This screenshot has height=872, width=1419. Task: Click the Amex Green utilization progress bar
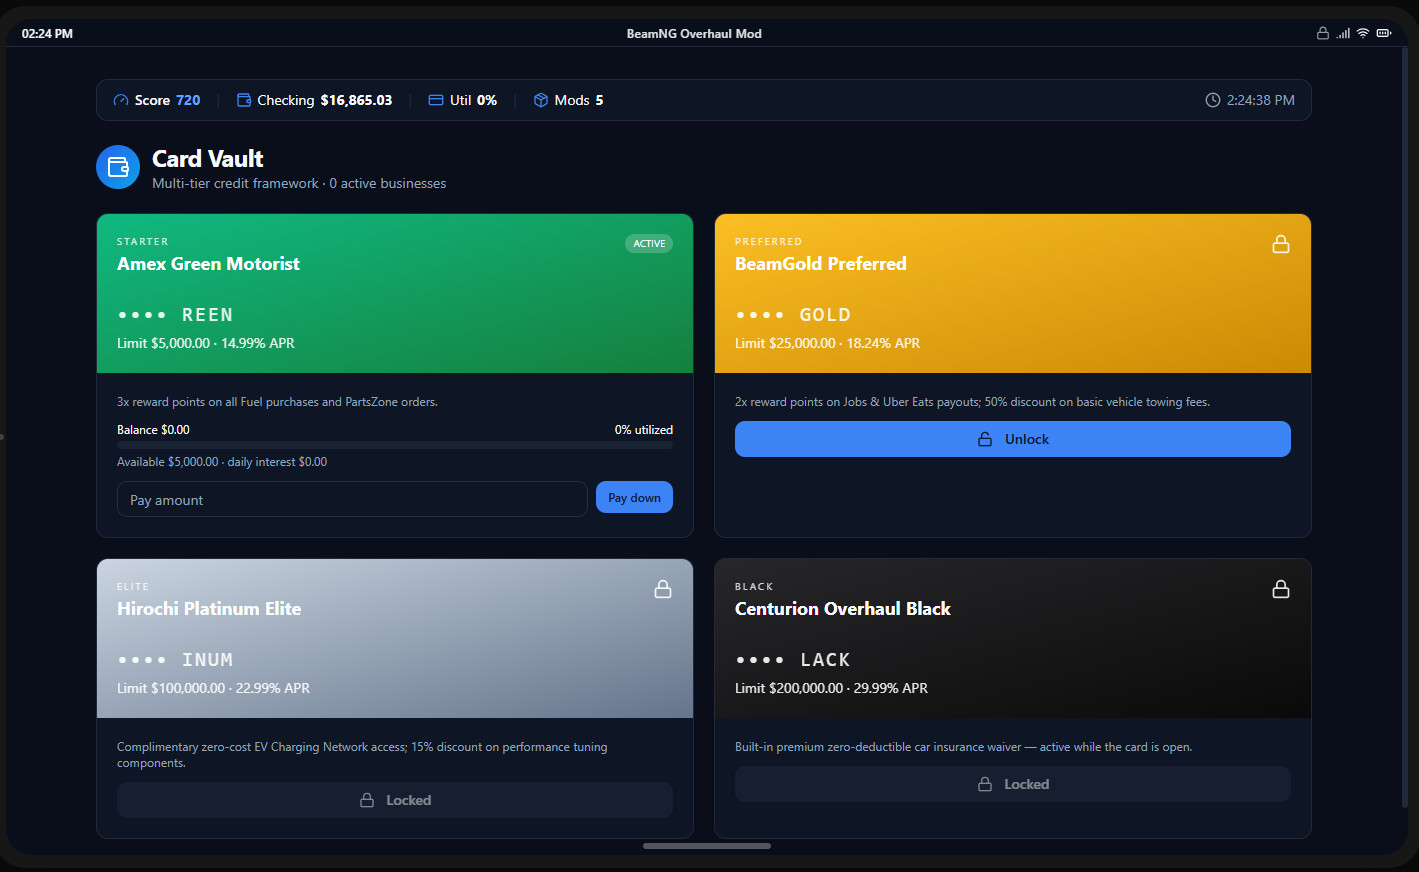click(395, 445)
